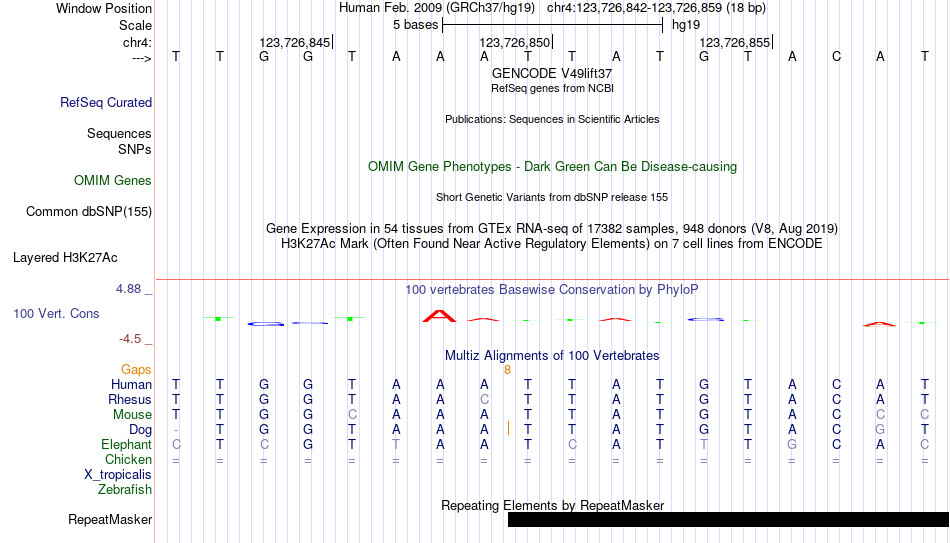Click the Window Position label
This screenshot has height=543, width=950.
pyautogui.click(x=104, y=8)
